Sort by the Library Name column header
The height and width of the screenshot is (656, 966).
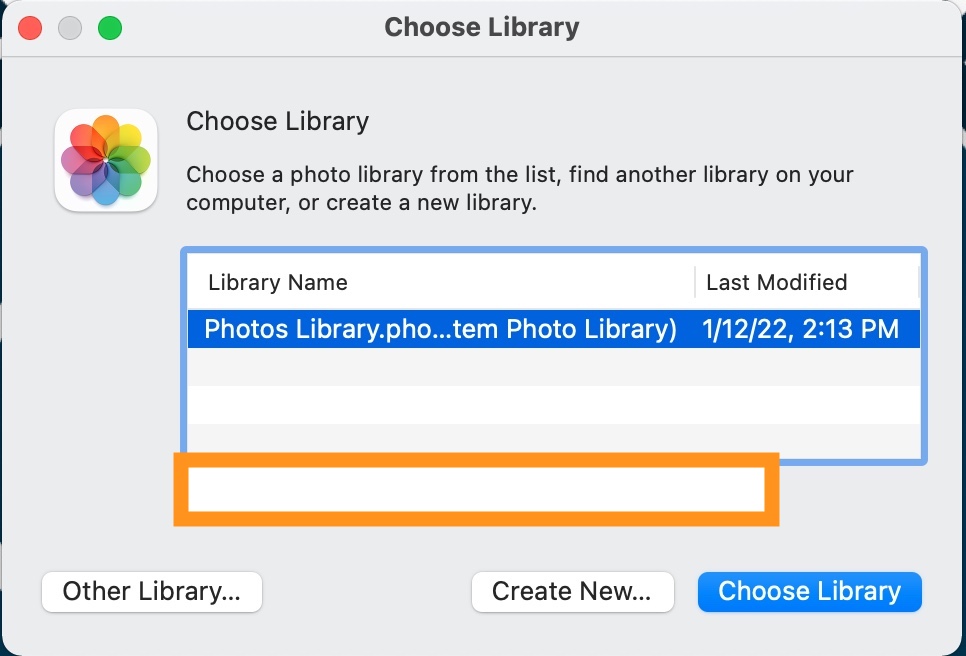point(278,282)
